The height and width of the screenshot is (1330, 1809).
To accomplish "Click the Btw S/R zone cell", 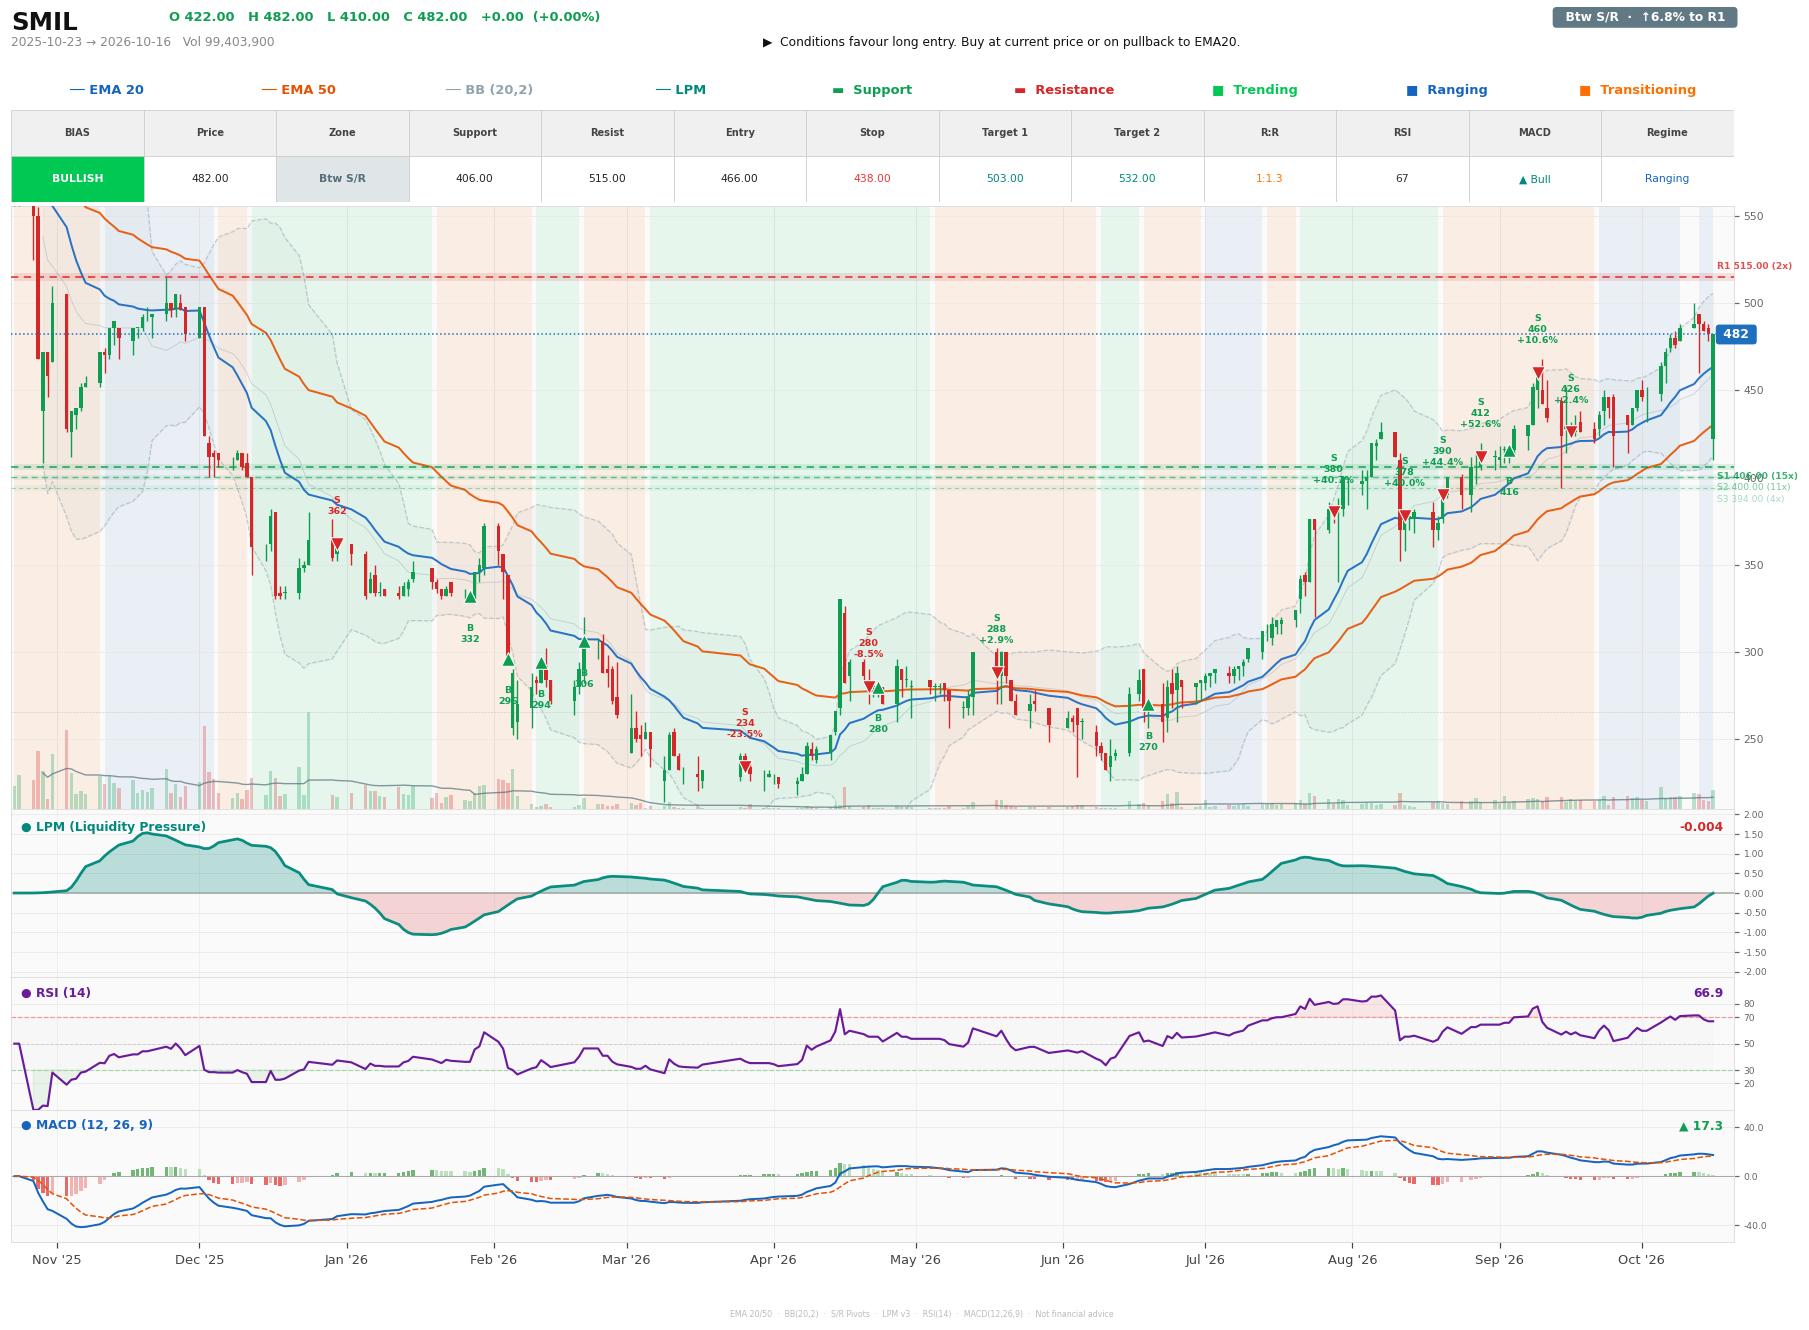I will click(342, 179).
